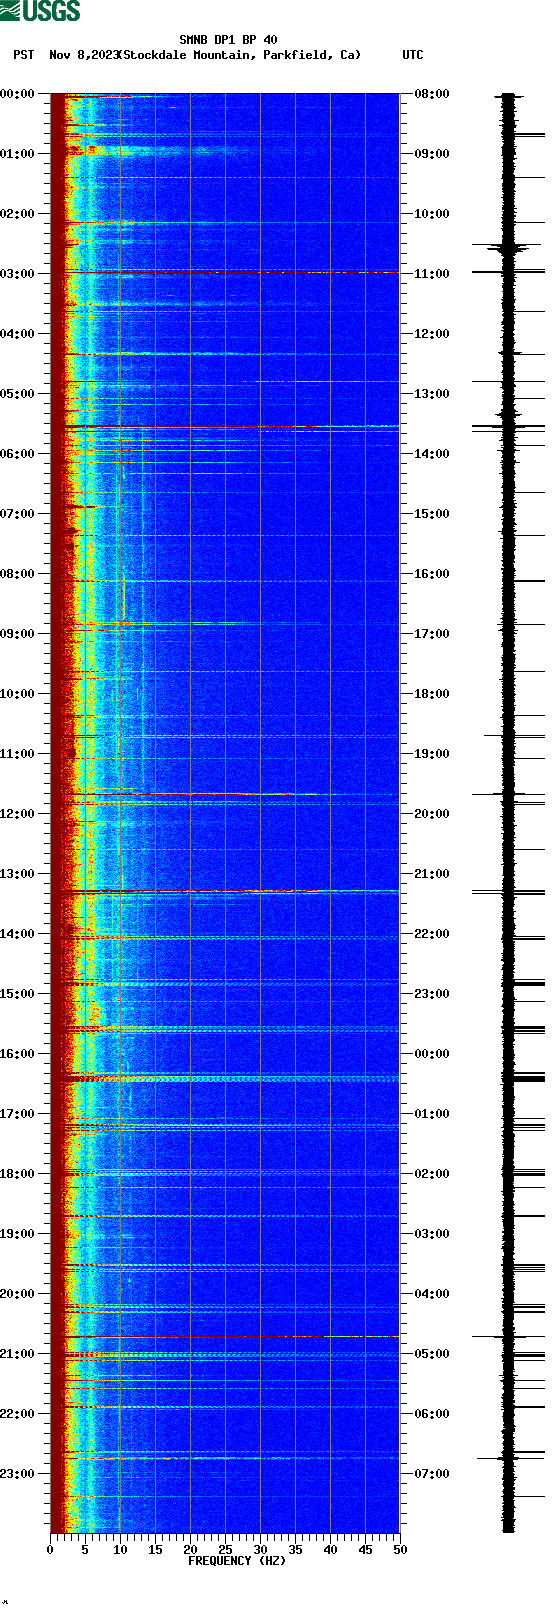Click the 50 Hz frequency tick label
The width and height of the screenshot is (552, 1613).
(400, 1550)
